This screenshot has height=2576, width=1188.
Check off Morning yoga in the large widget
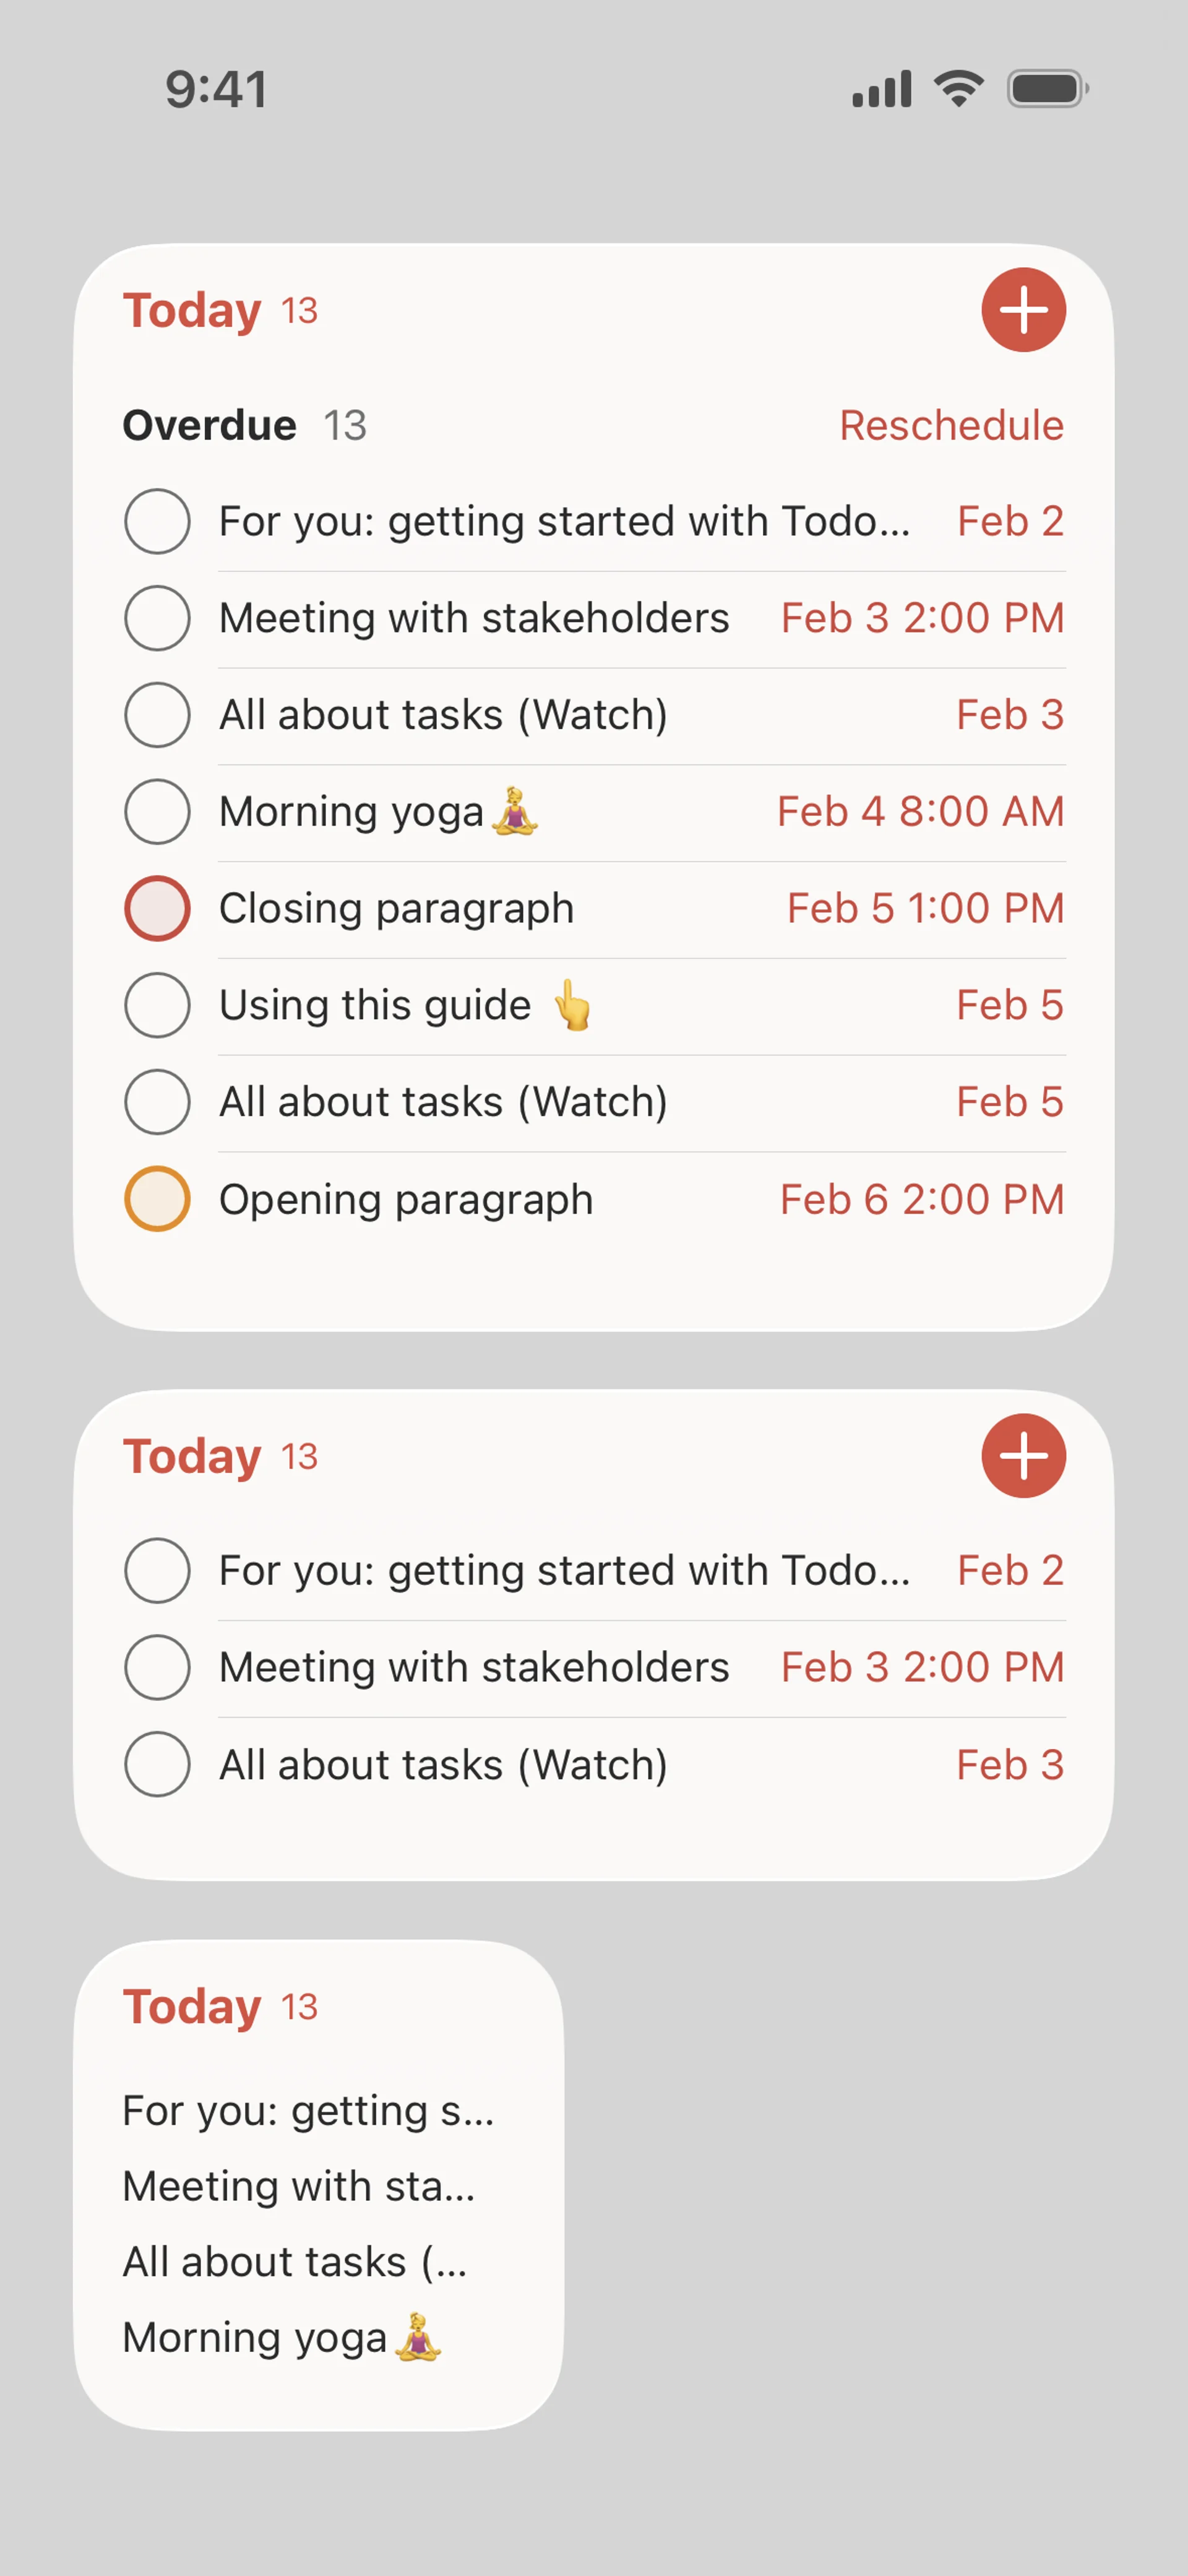[157, 811]
